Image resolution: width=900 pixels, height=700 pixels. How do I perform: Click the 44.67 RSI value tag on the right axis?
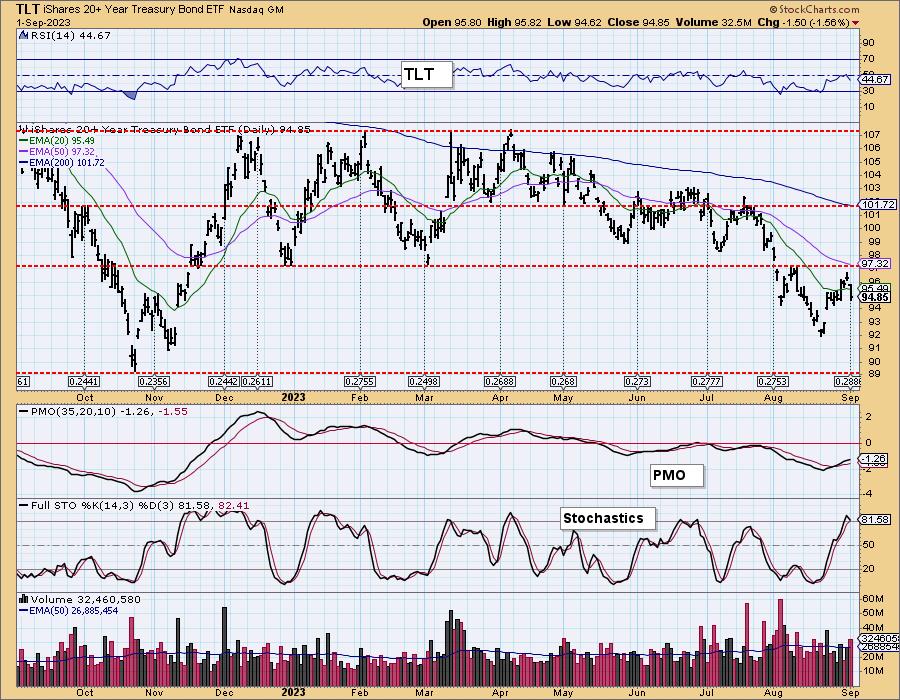pos(876,80)
